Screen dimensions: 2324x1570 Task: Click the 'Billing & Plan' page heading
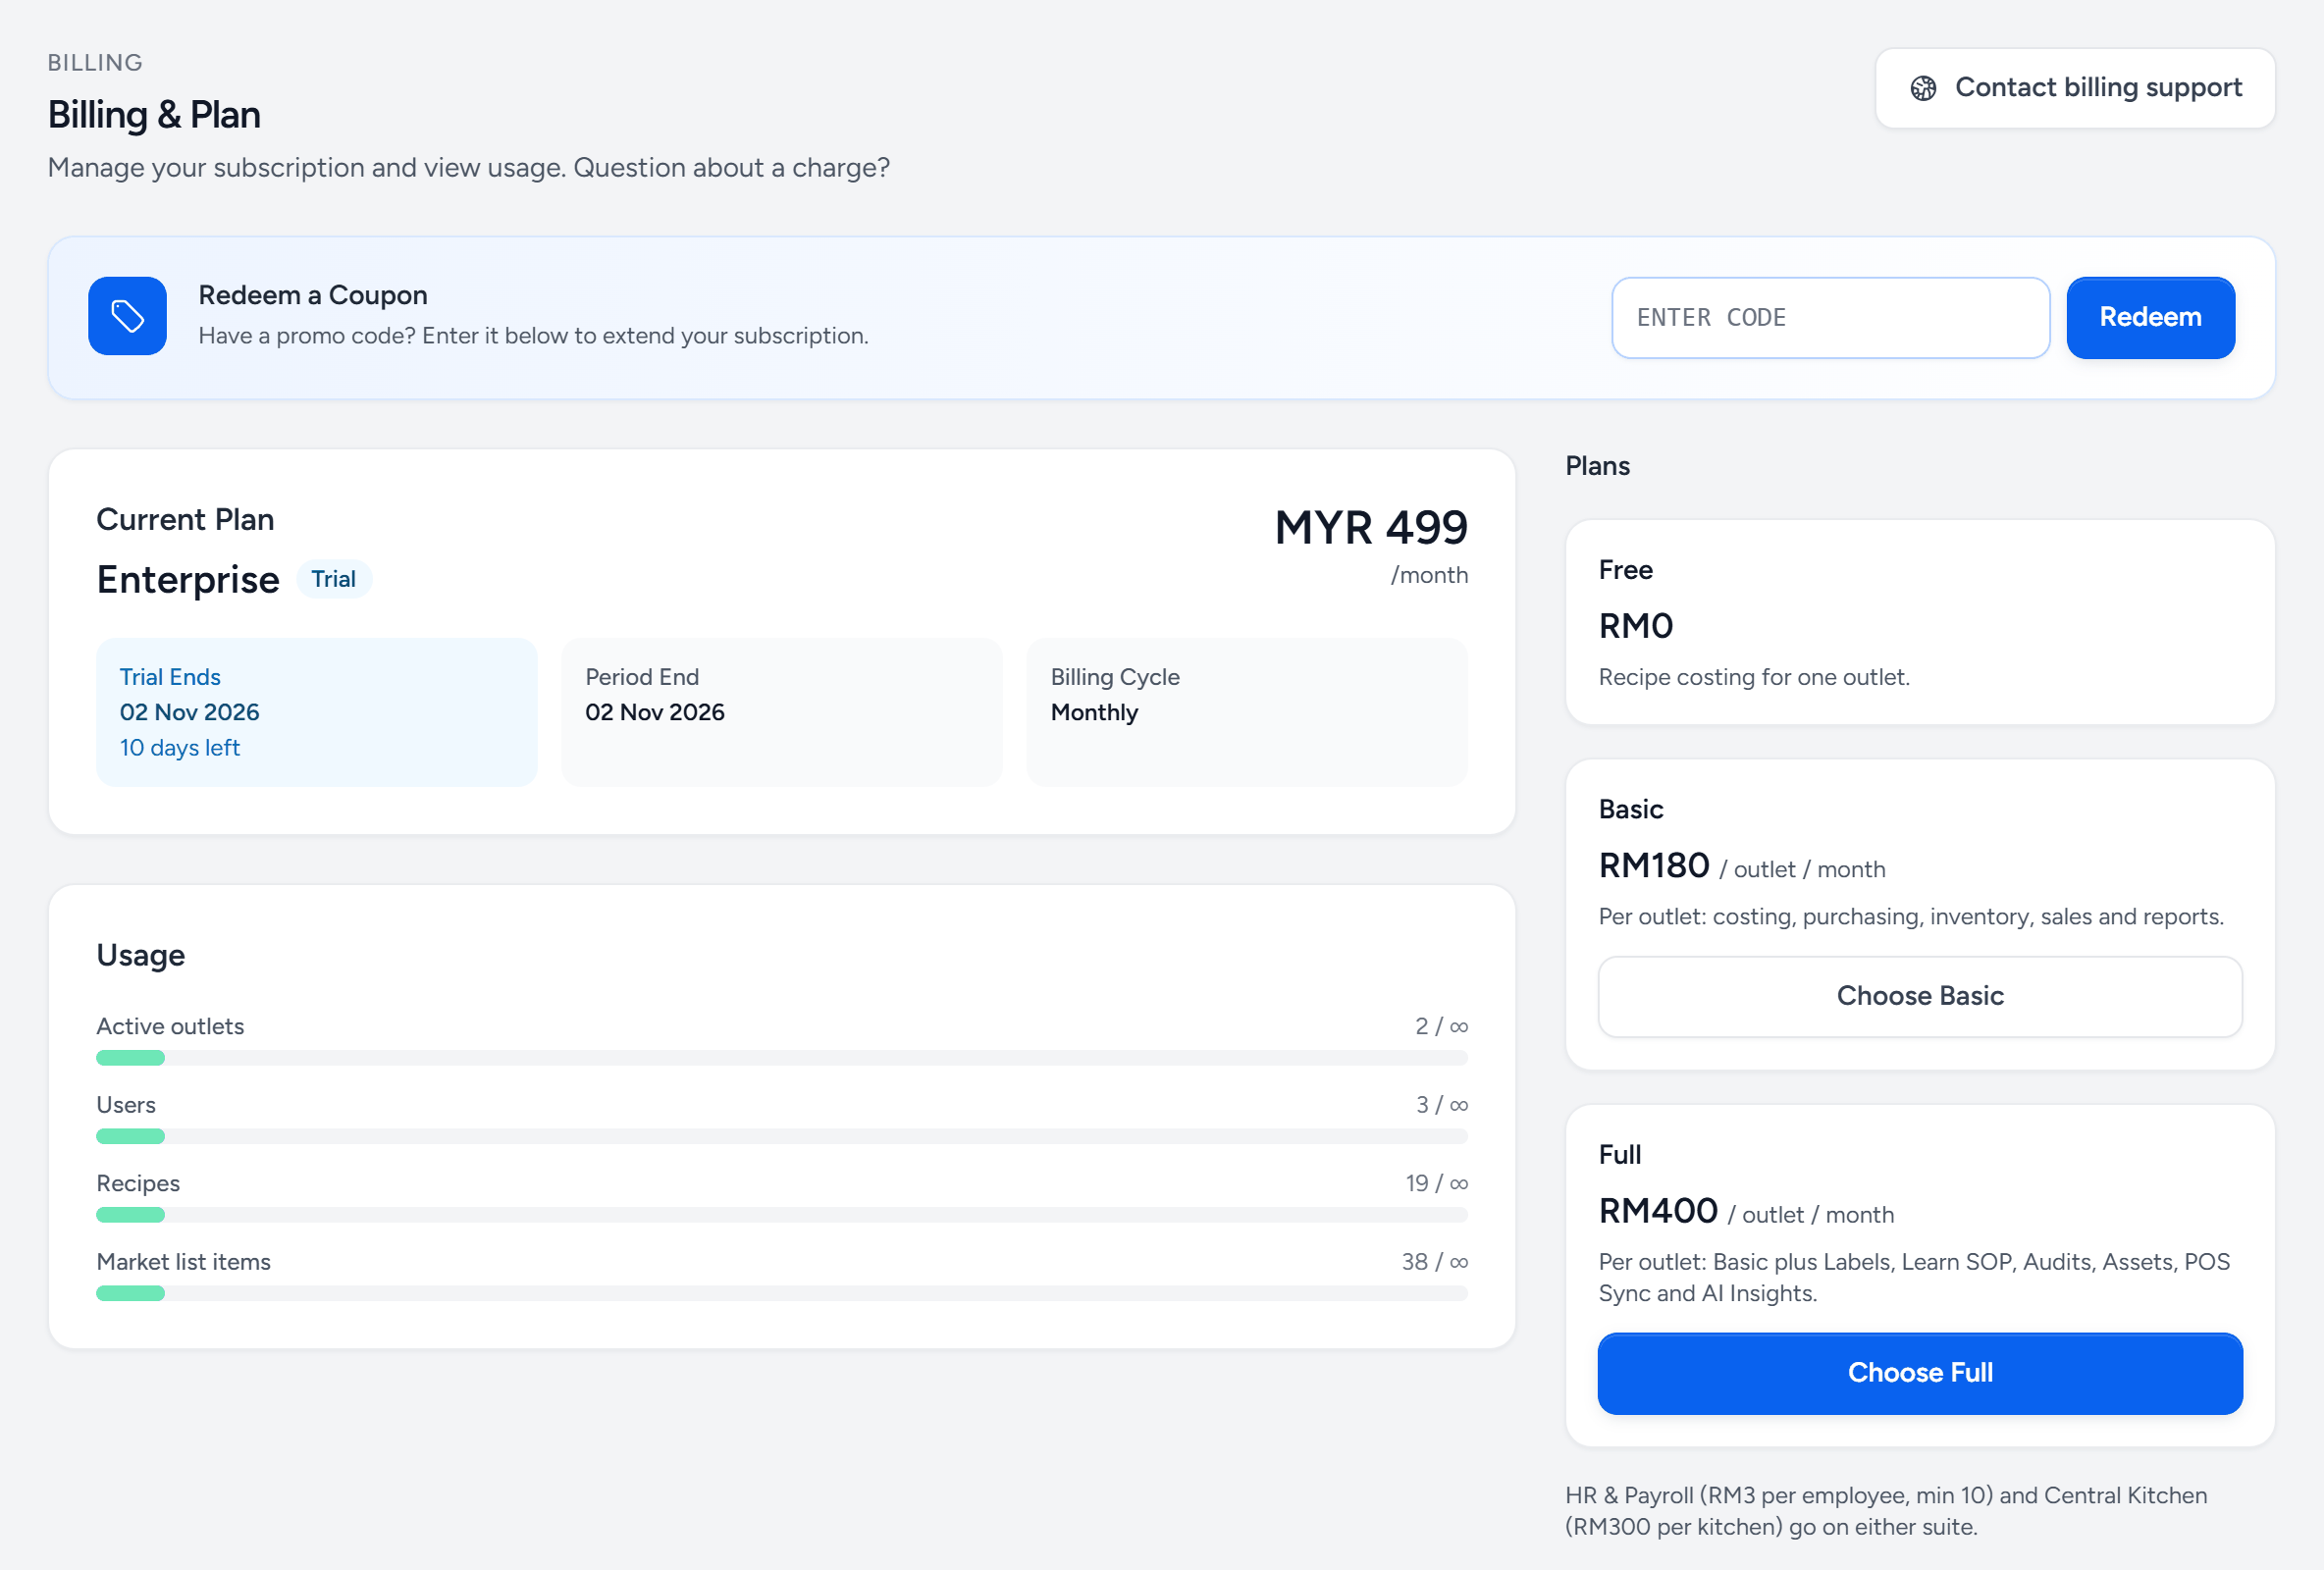pyautogui.click(x=154, y=115)
